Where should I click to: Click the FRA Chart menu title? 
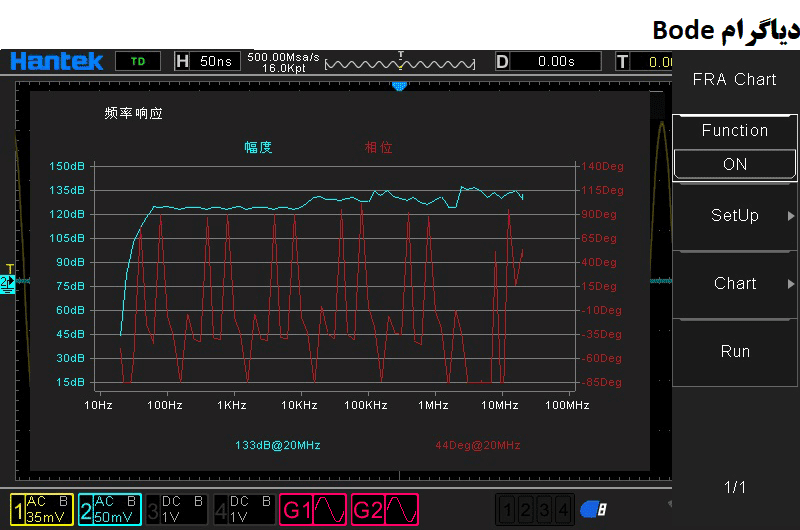click(x=735, y=80)
